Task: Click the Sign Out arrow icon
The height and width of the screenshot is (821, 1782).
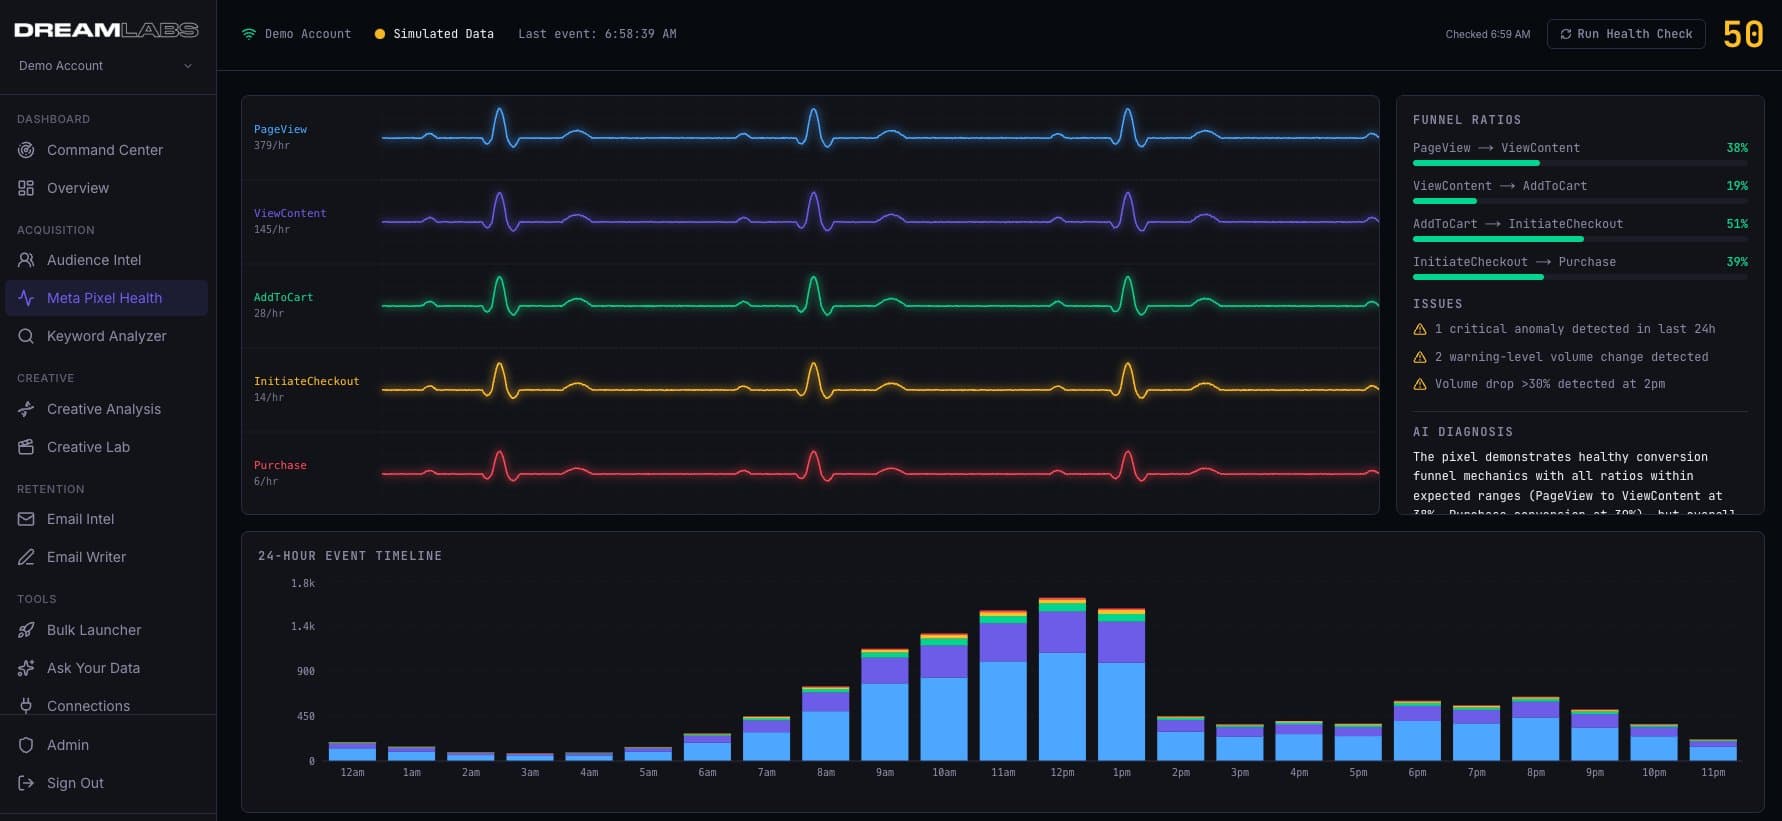Action: coord(26,783)
